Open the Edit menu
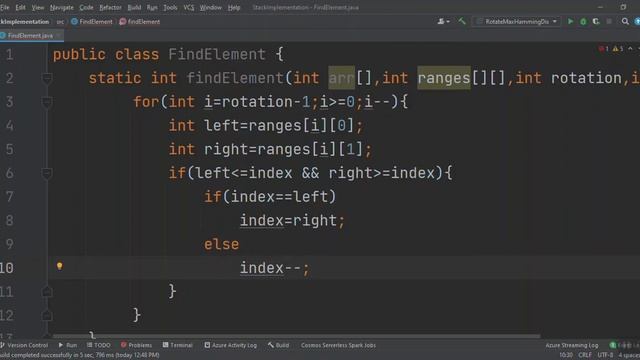Screen dimensions: 640x360 (x=20, y=7)
